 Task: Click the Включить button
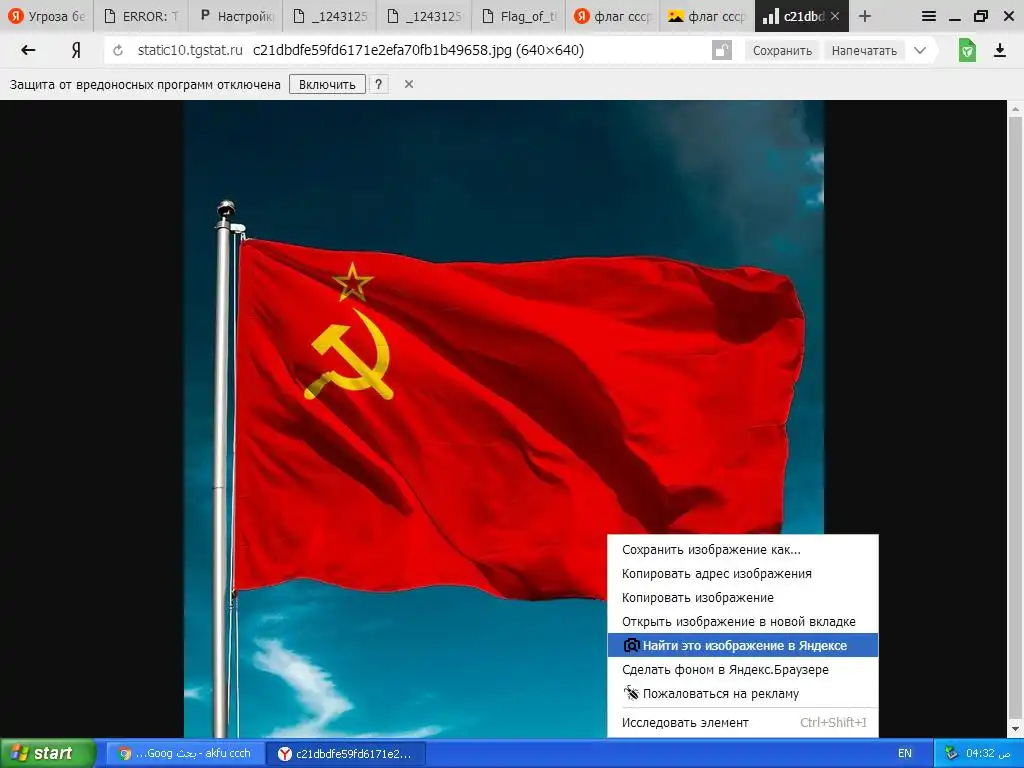point(327,84)
